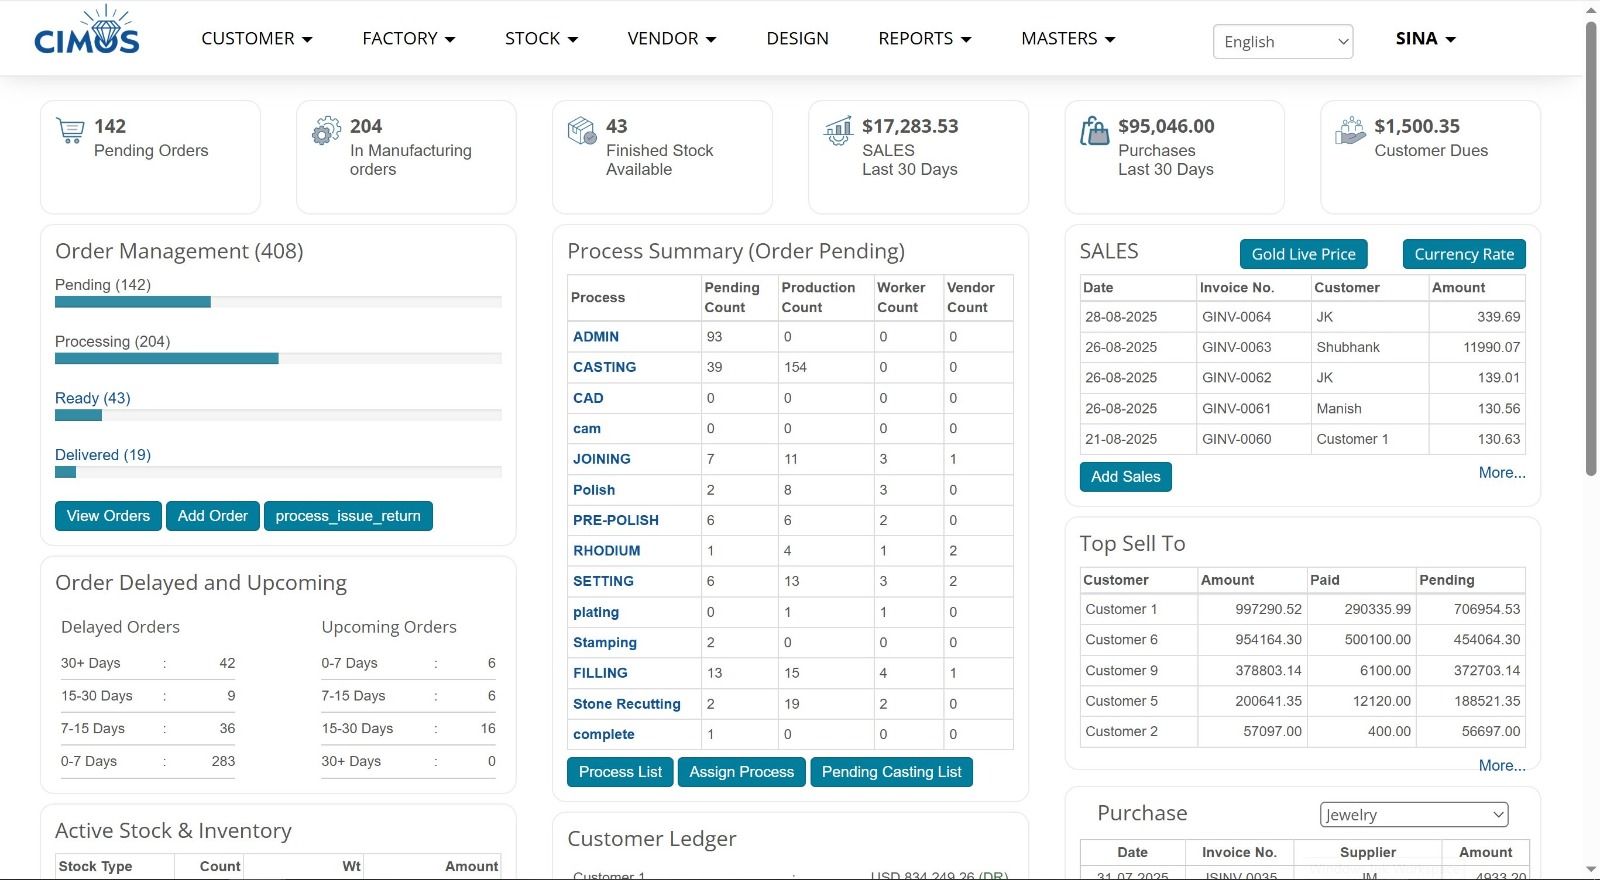Screen dimensions: 1600x880
Task: Open the CASTING process link
Action: click(604, 367)
